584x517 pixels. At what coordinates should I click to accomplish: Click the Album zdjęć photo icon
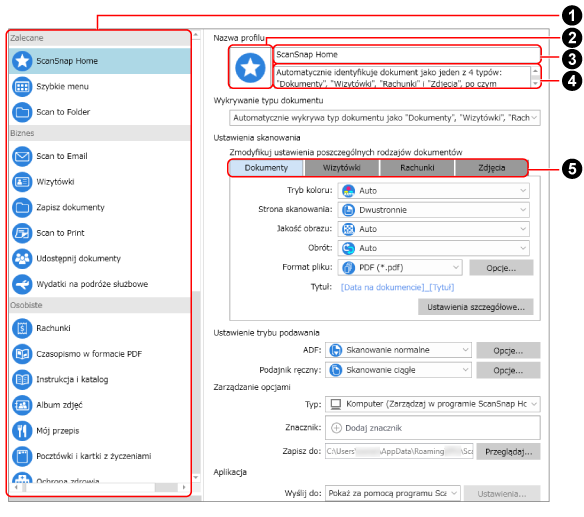pyautogui.click(x=22, y=405)
